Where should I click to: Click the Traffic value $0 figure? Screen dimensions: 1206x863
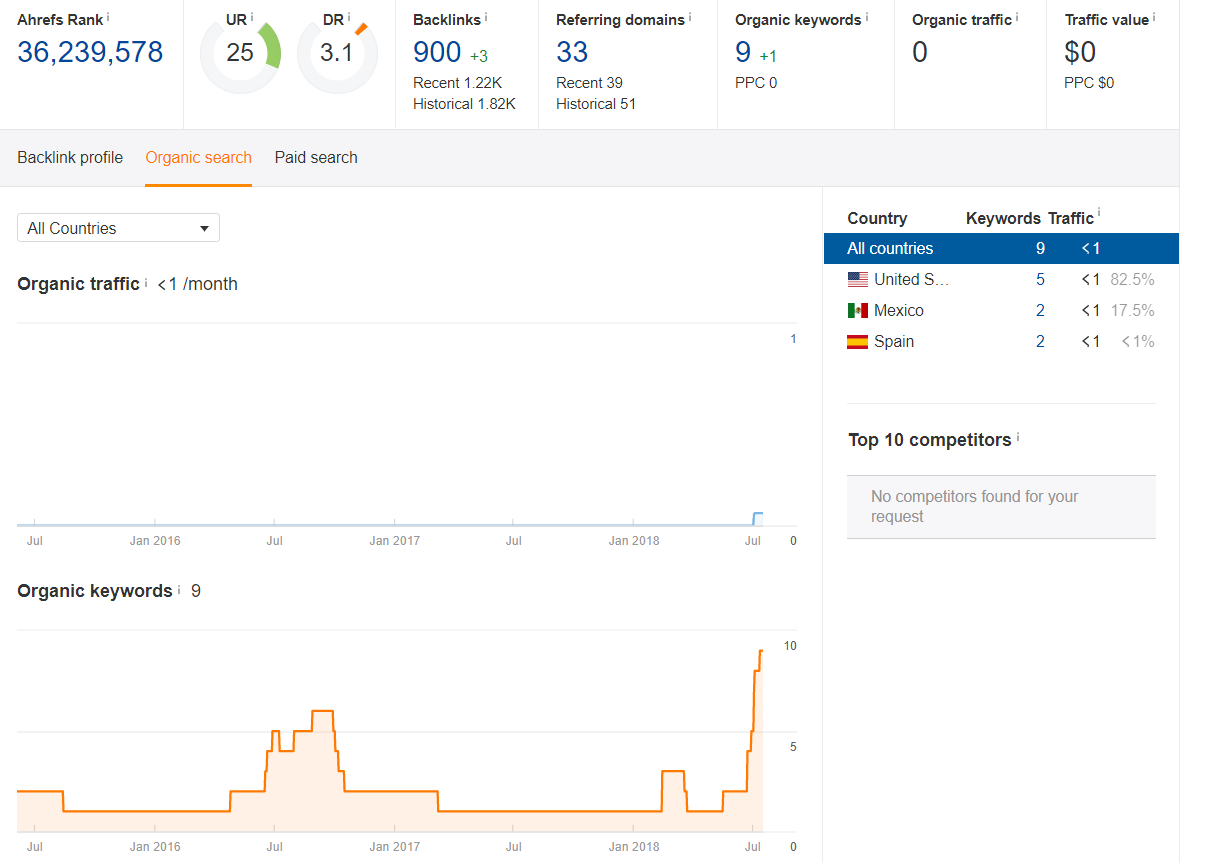tap(1080, 52)
